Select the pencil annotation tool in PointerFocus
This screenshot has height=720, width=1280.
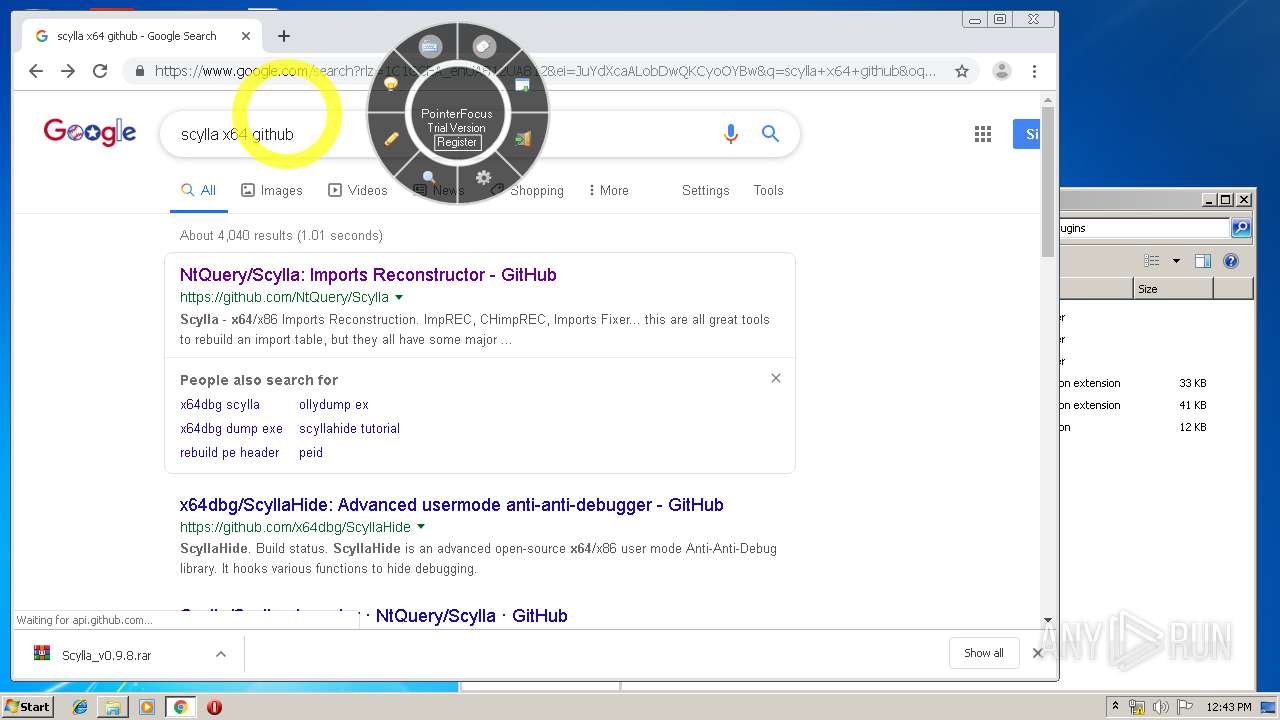(392, 139)
